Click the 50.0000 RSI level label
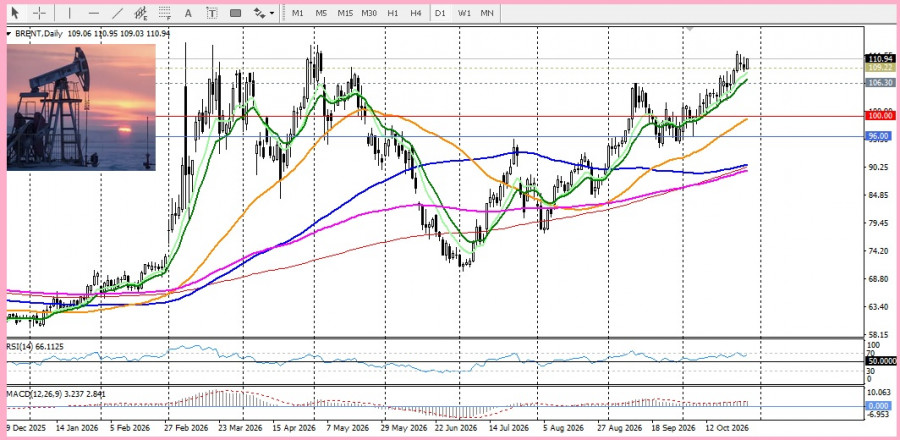 click(880, 361)
